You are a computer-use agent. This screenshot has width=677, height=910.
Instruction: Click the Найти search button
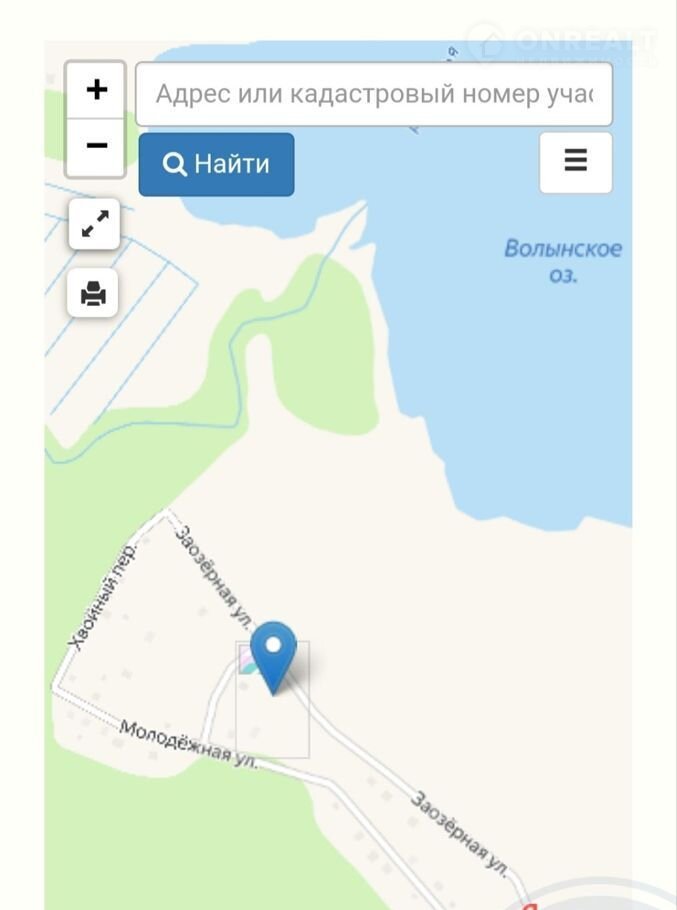pos(216,164)
